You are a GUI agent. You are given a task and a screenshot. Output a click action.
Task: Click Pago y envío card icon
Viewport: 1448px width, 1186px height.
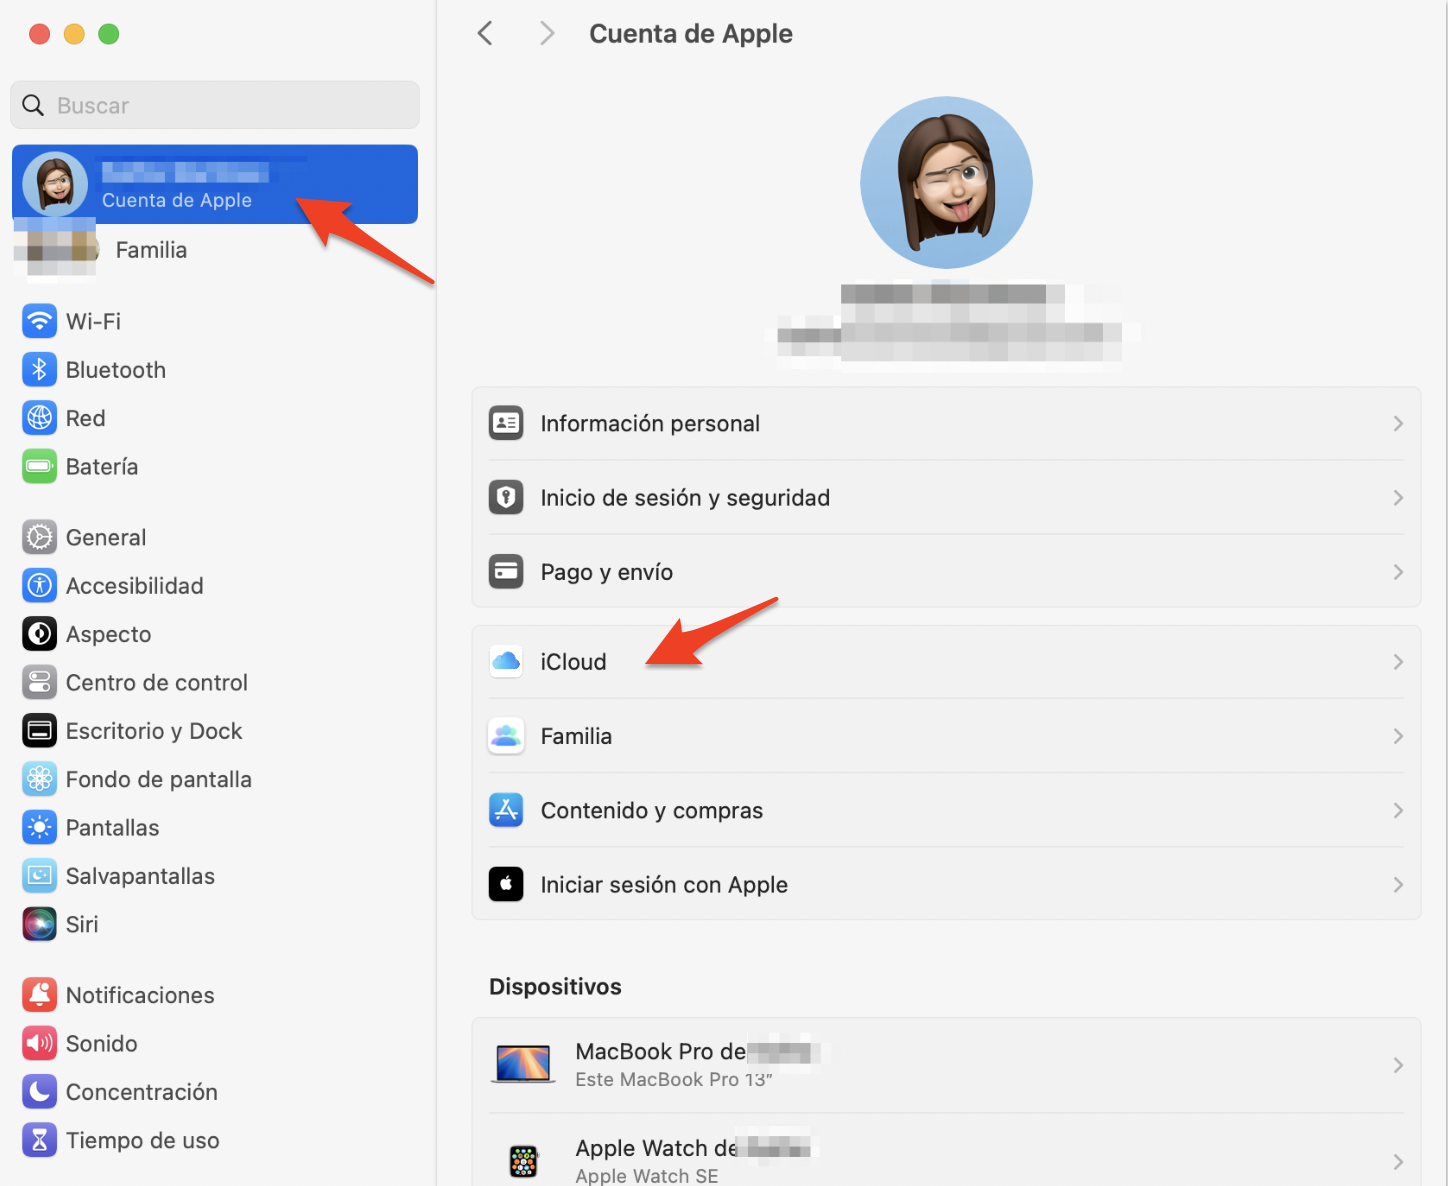coord(506,572)
